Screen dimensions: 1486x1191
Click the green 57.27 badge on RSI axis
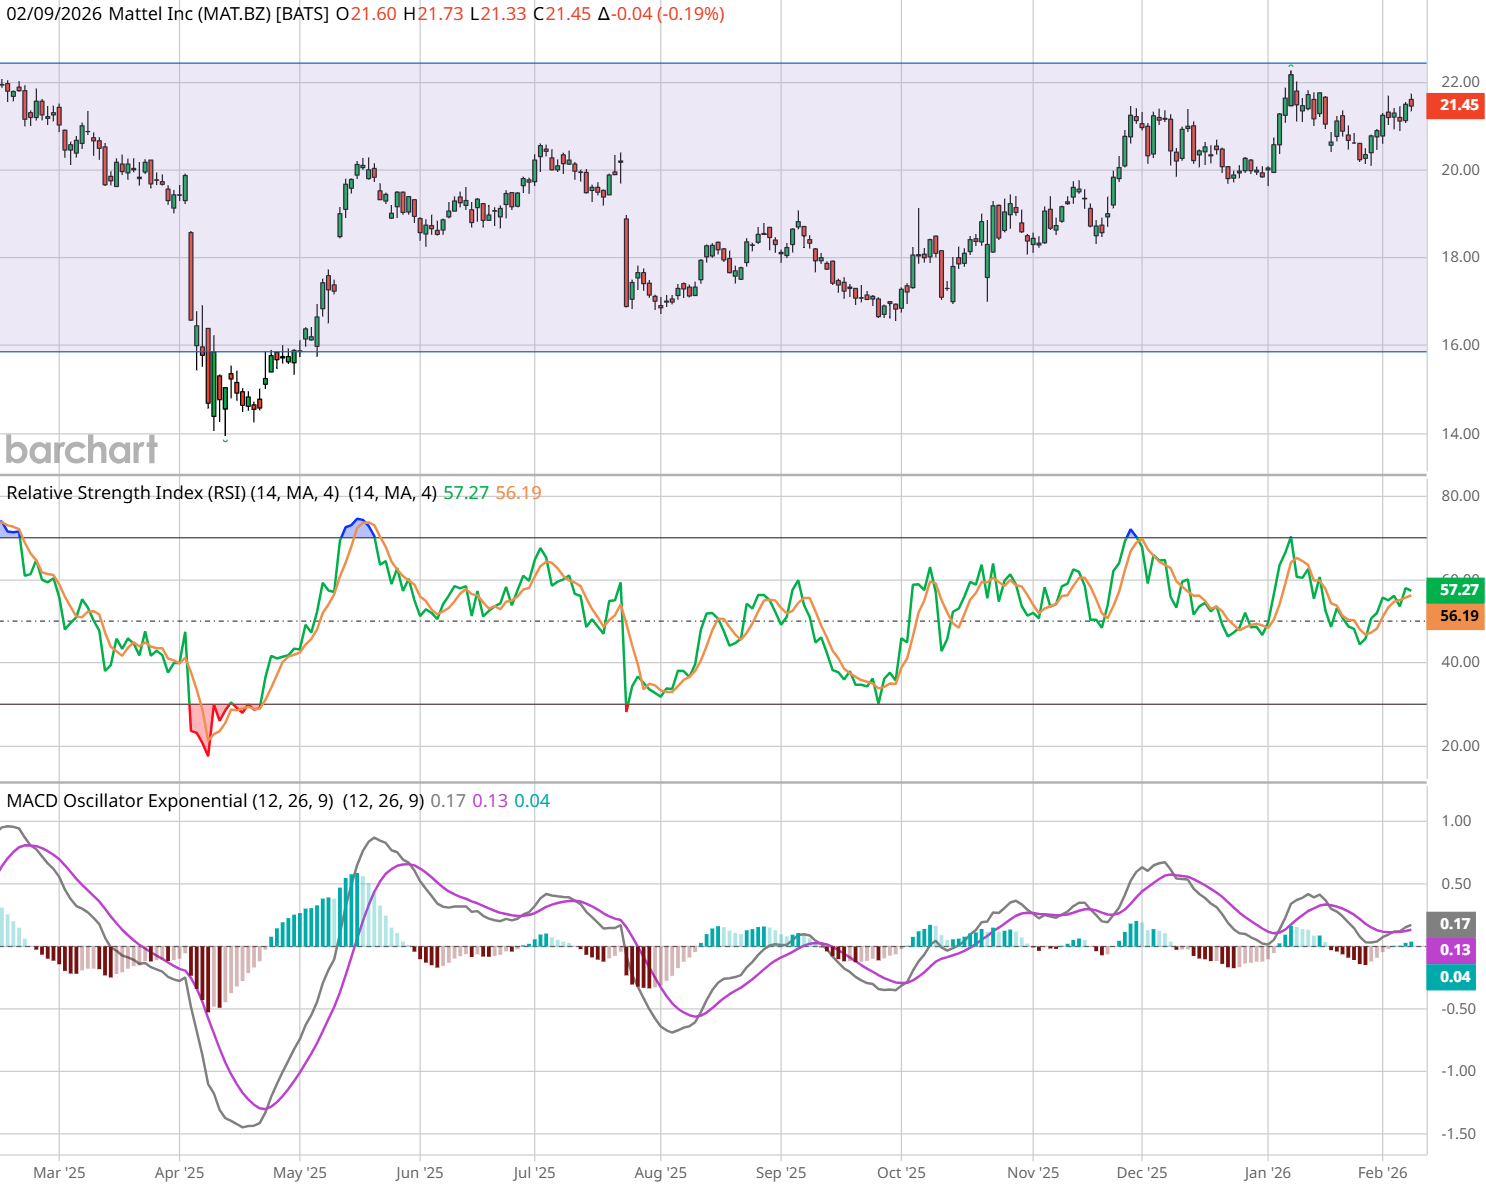(x=1456, y=590)
